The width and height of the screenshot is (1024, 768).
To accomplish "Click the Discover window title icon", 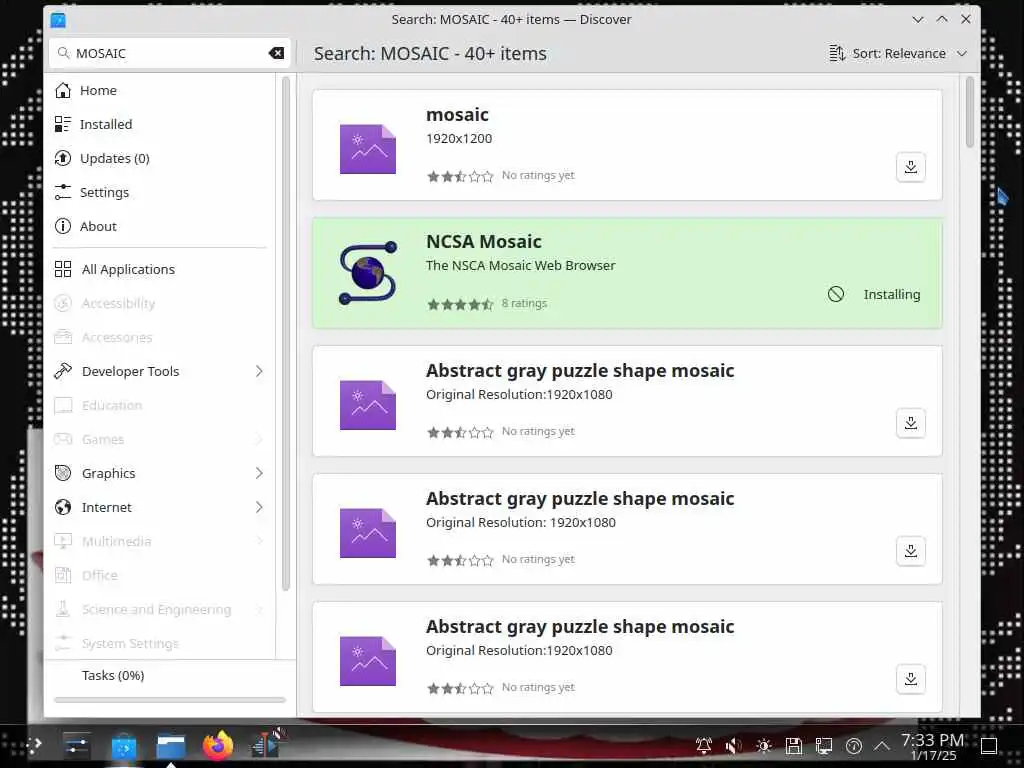I will coord(58,20).
